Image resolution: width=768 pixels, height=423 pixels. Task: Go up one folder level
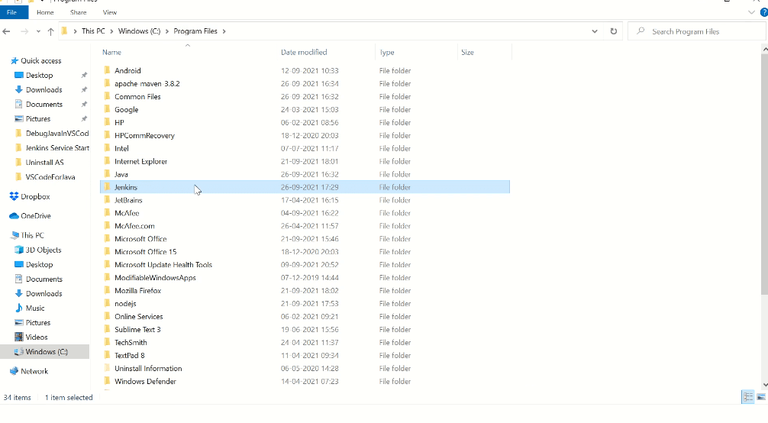coord(50,31)
